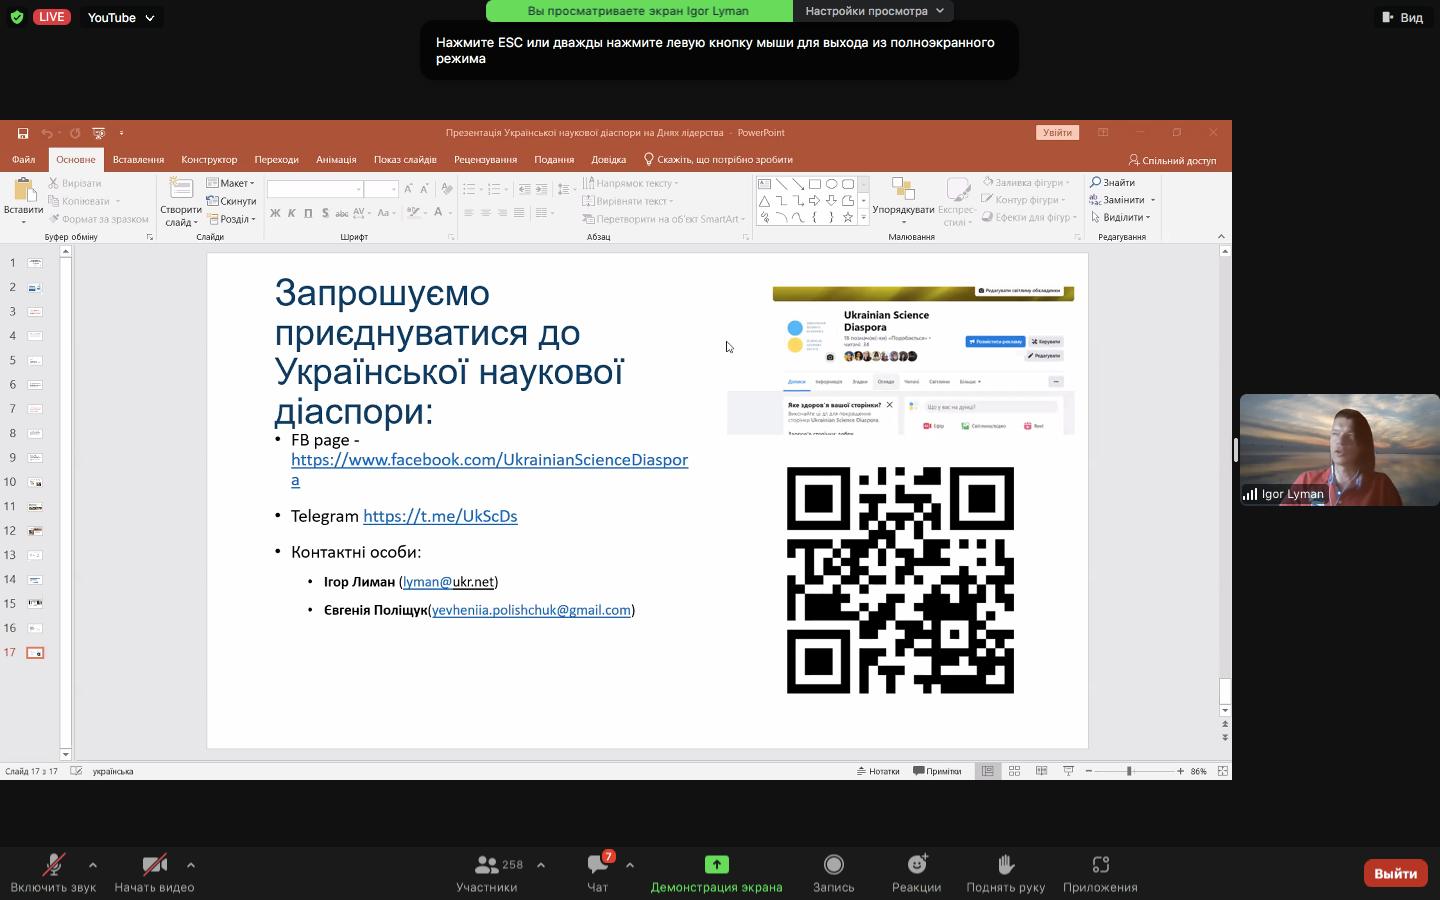
Task: Click the Share Screen green icon
Action: coord(716,865)
